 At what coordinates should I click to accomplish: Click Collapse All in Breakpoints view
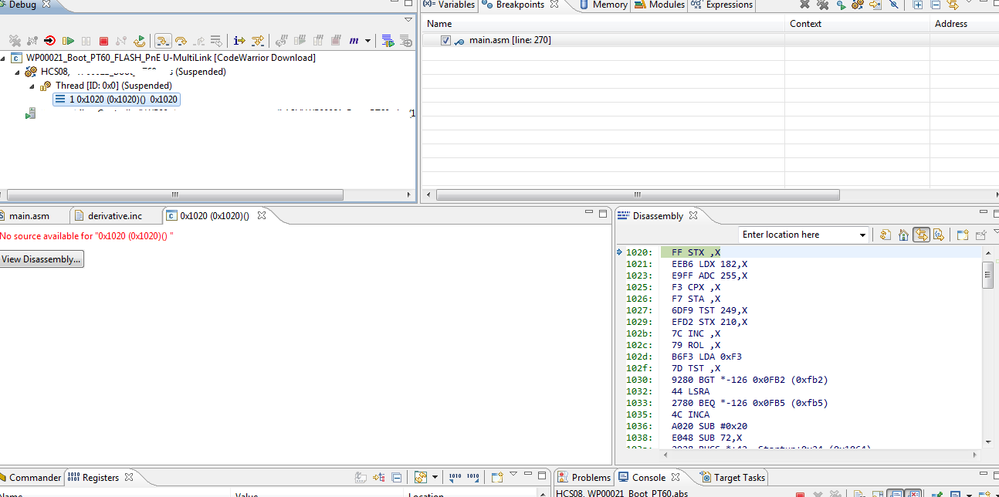(x=935, y=4)
